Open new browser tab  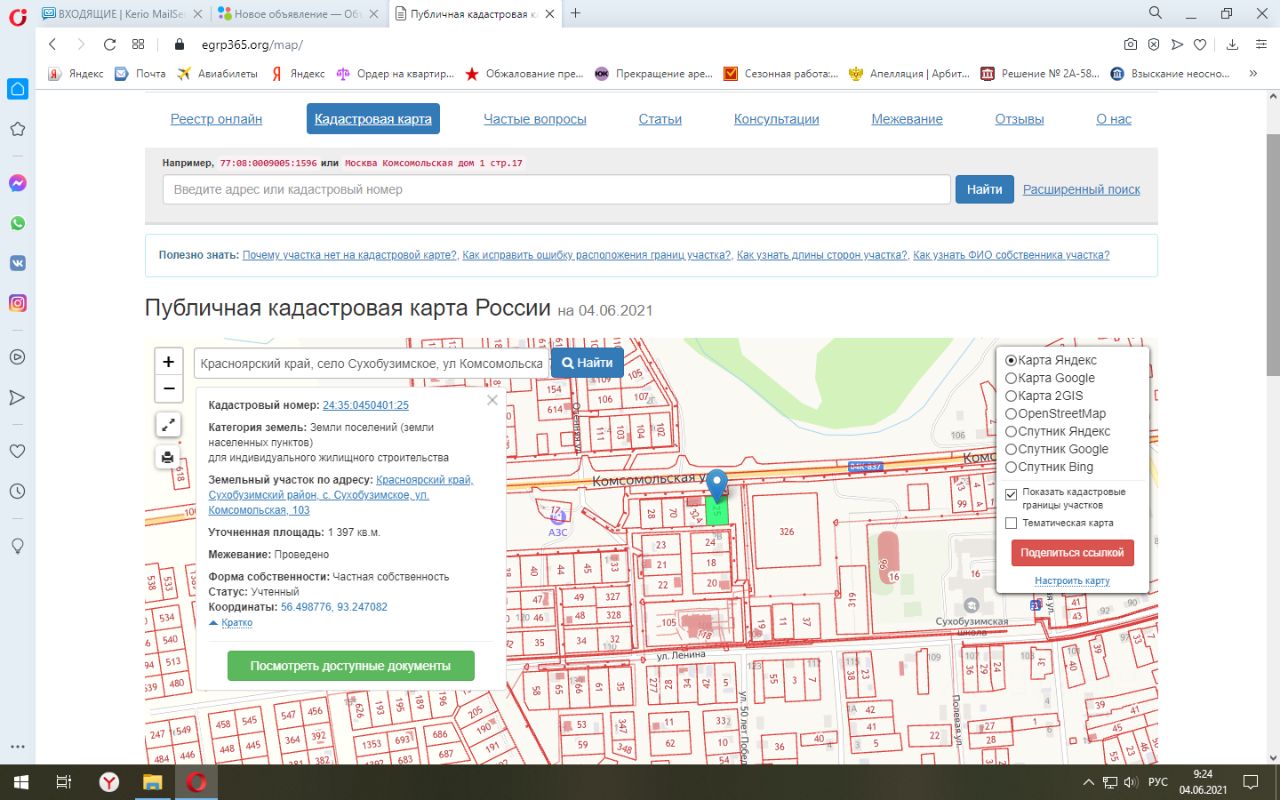[x=575, y=13]
